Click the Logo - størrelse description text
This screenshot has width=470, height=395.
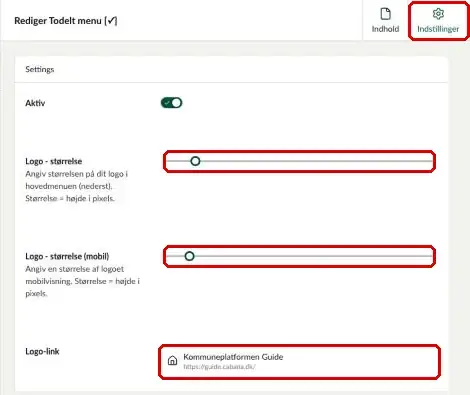[x=77, y=186]
